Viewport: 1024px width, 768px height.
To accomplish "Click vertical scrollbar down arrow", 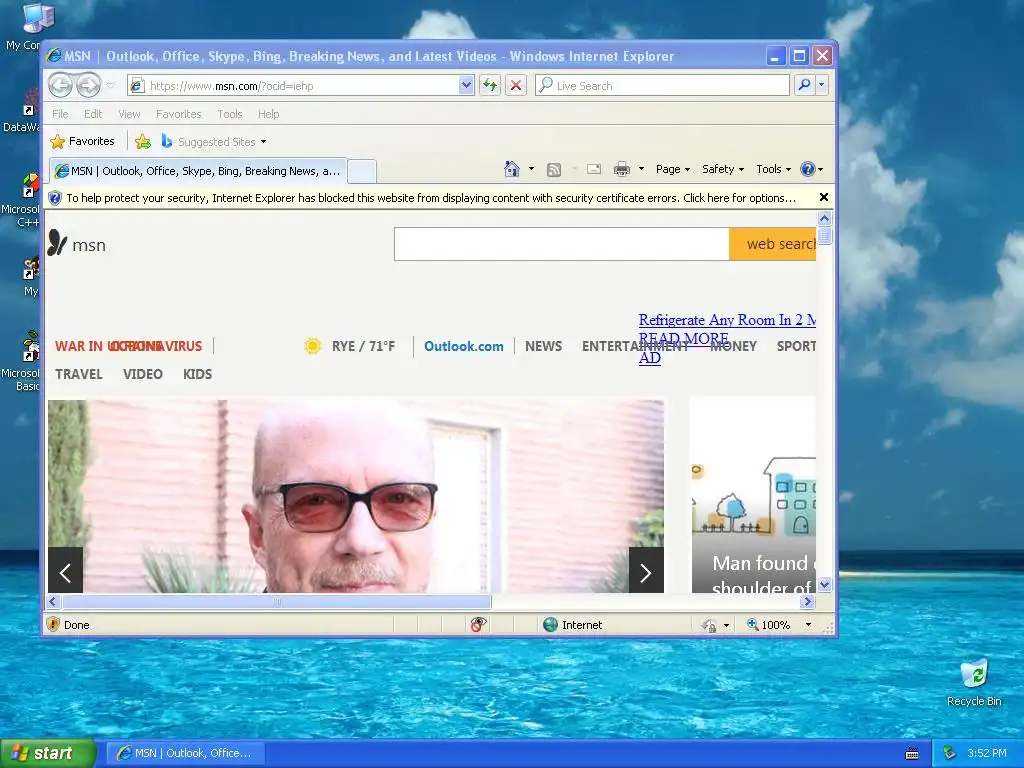I will [x=824, y=584].
